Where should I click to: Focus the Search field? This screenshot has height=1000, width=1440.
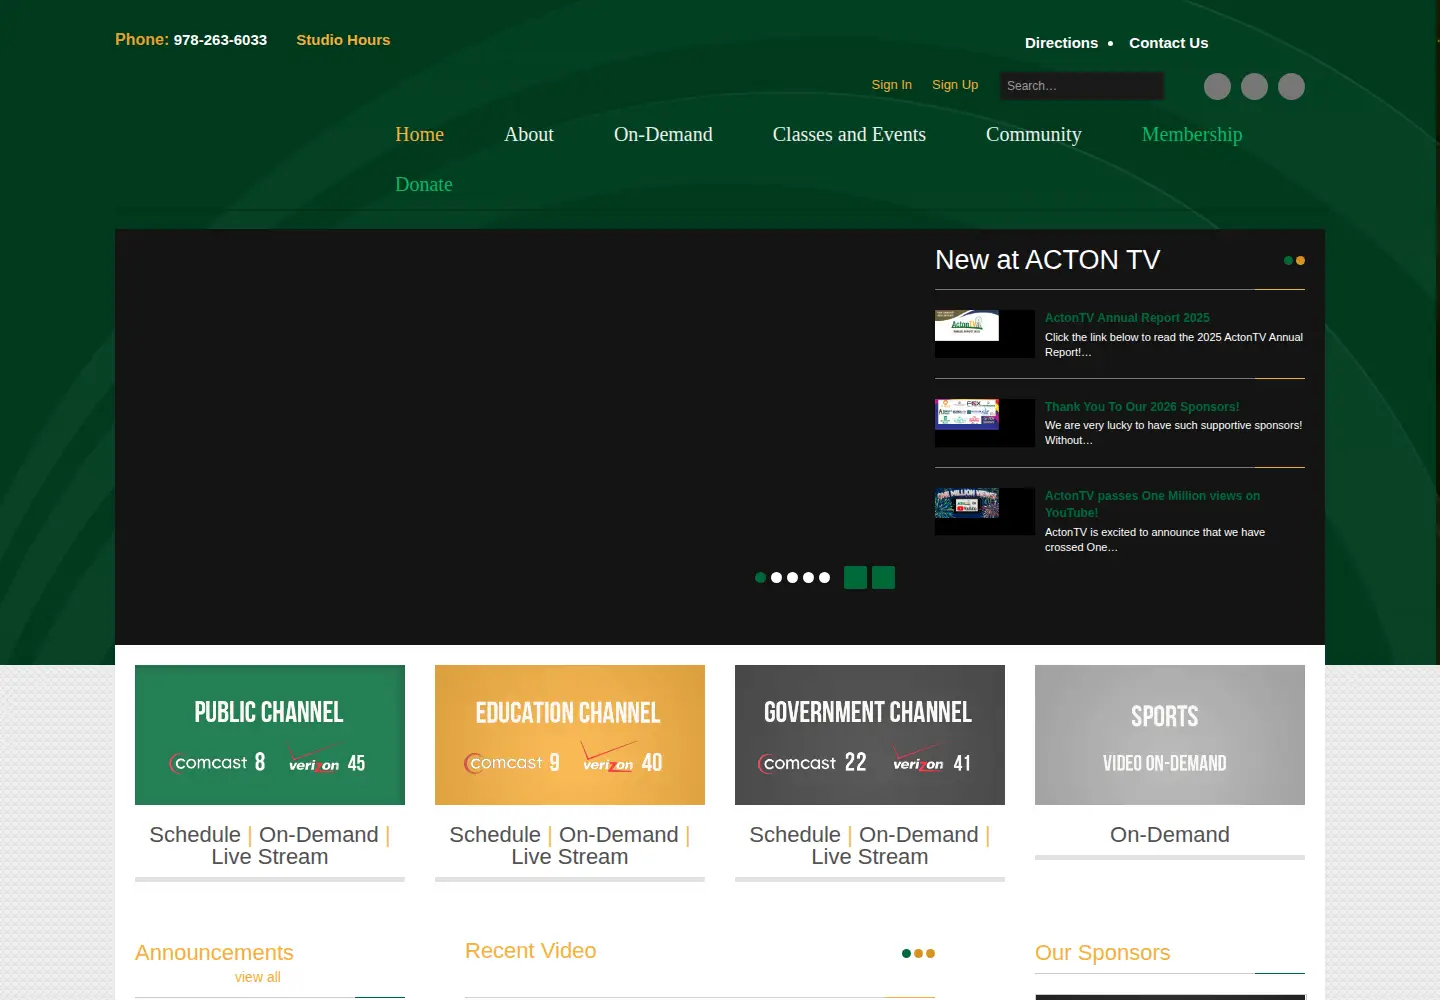[1081, 86]
